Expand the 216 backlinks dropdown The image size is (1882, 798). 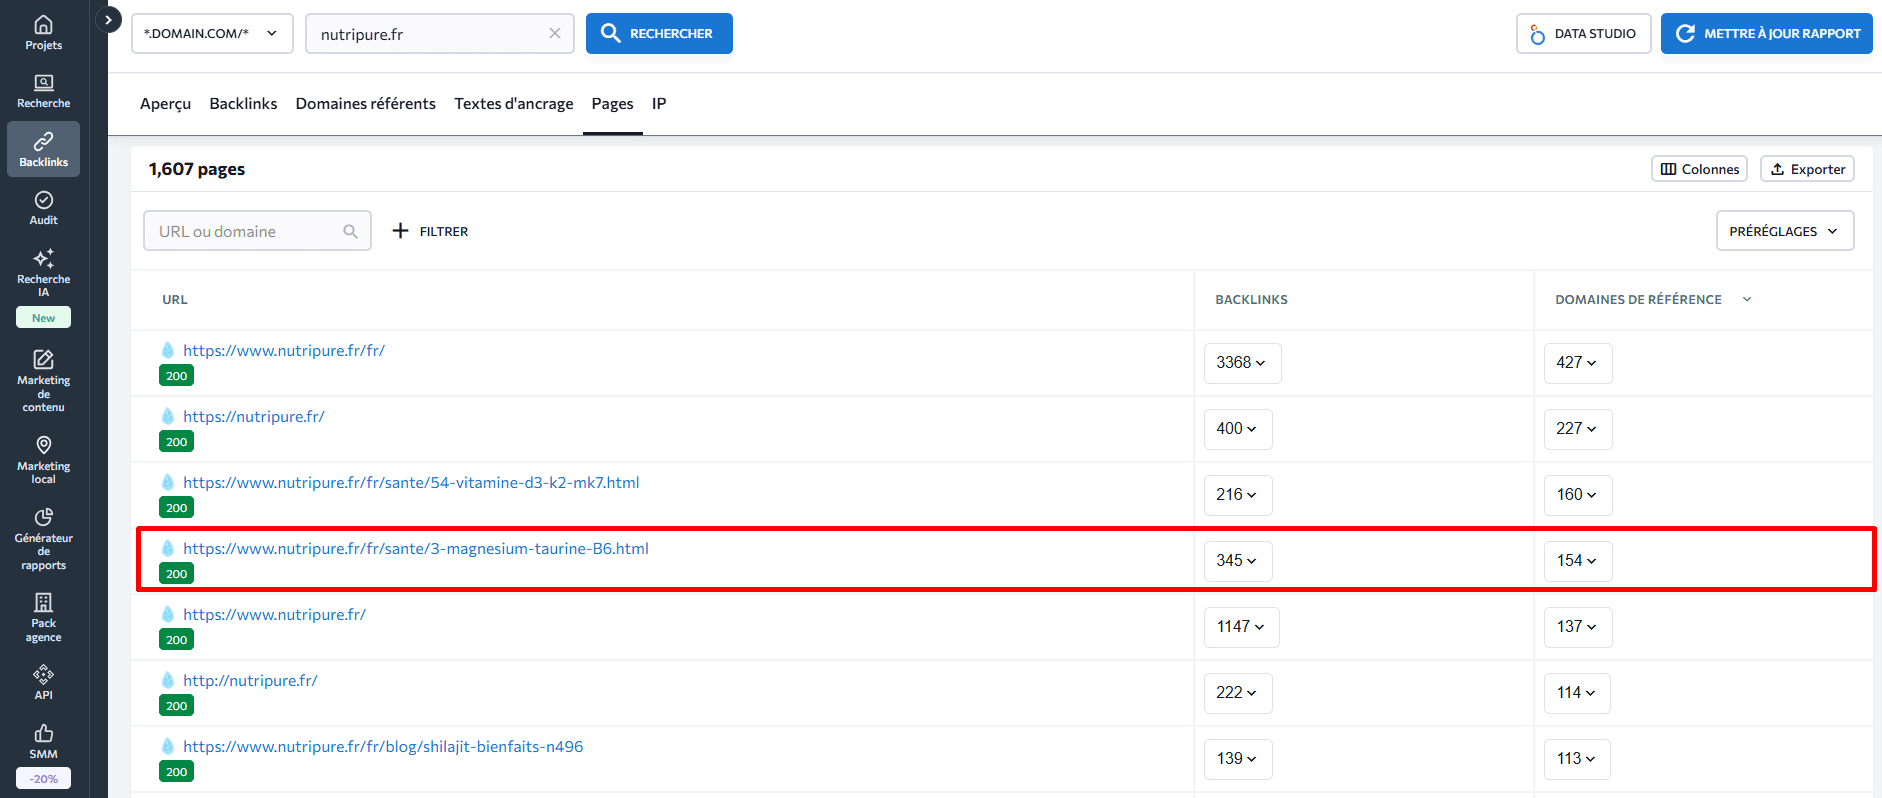[x=1238, y=495]
